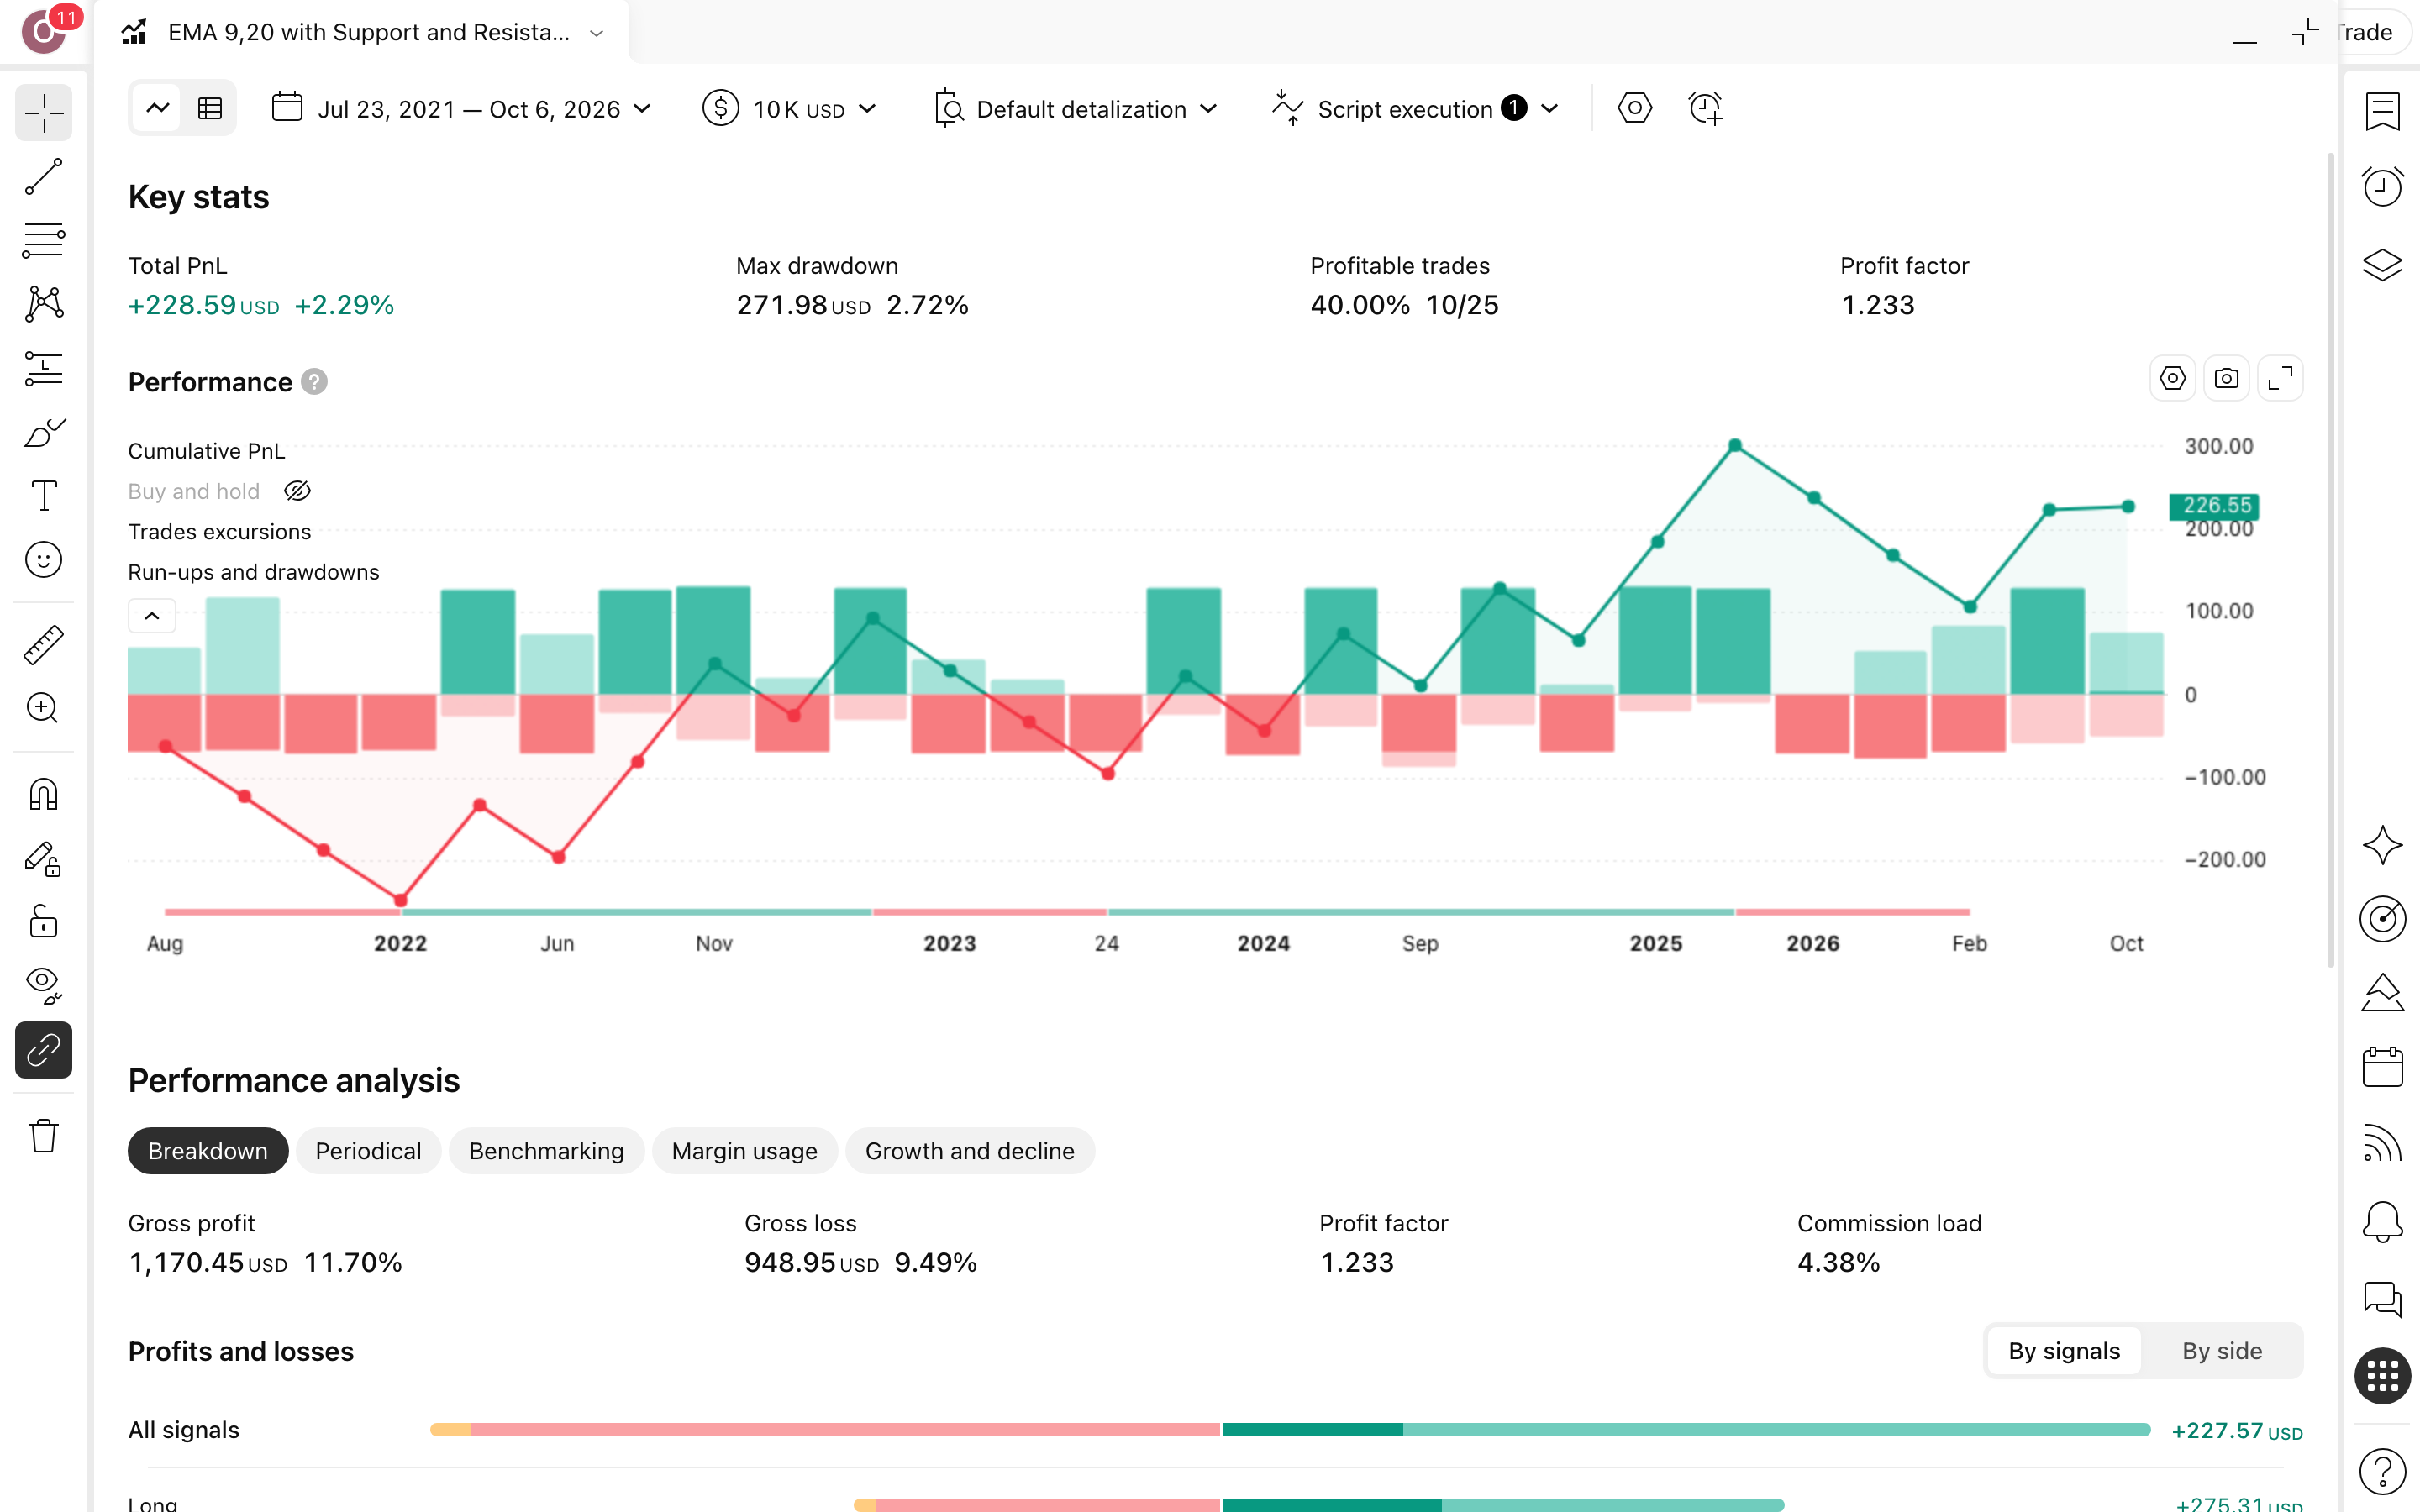
Task: Select the ruler measure tool
Action: pos(44,645)
